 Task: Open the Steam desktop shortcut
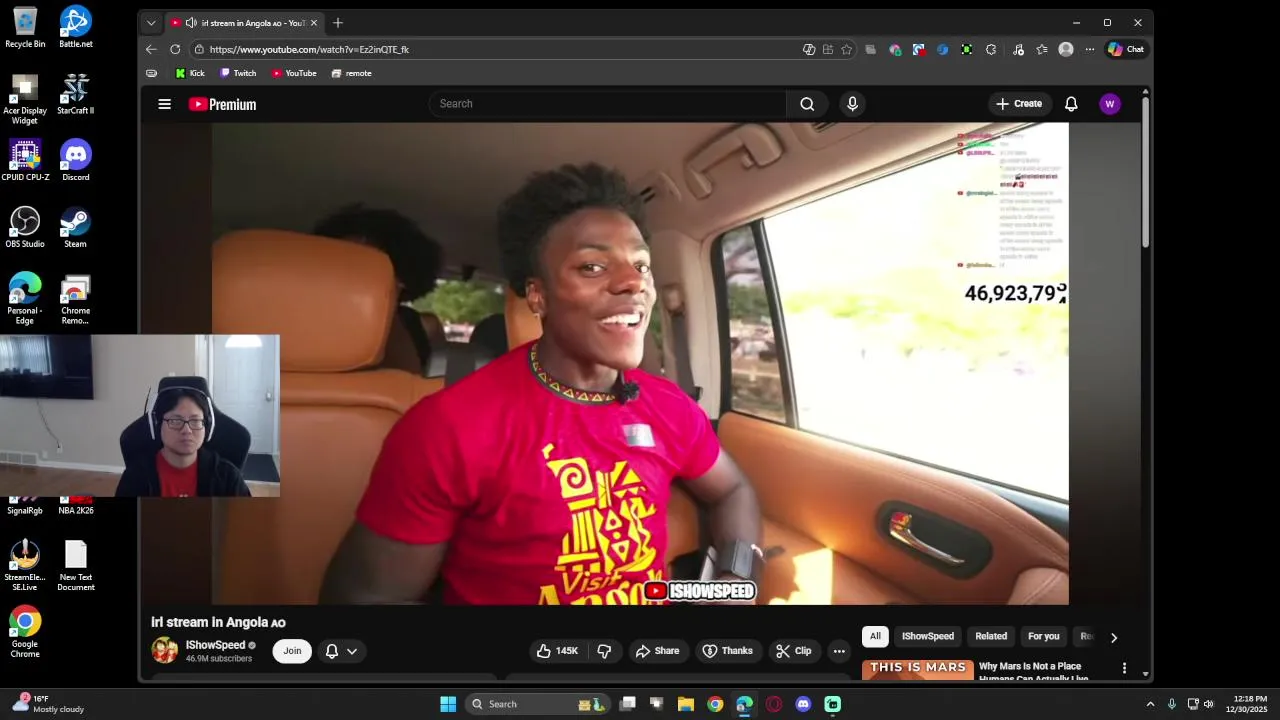tap(75, 227)
